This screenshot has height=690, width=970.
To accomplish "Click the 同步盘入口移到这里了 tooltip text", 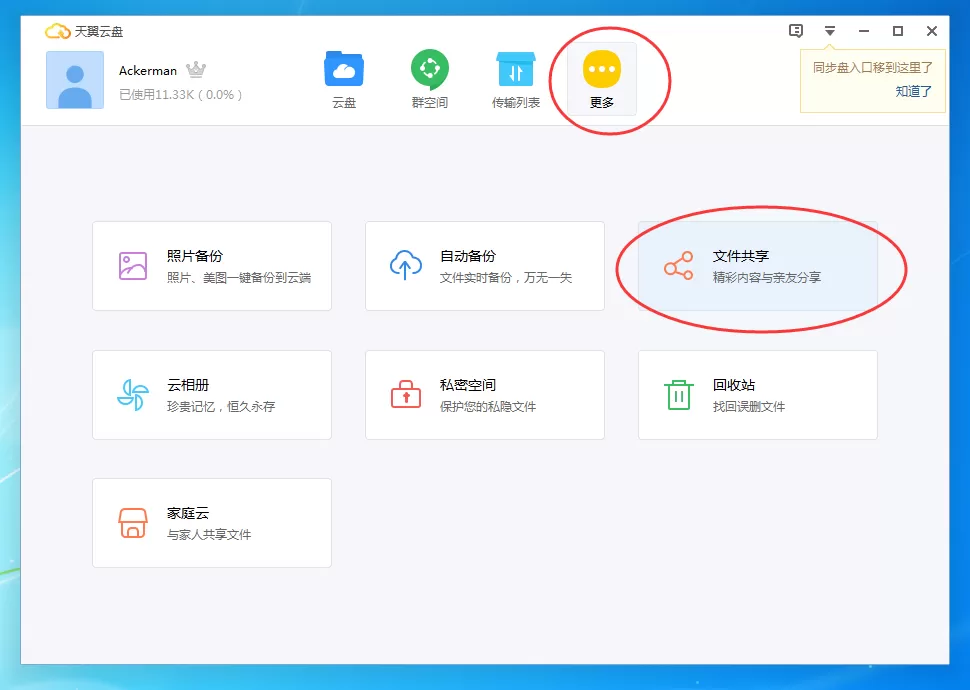I will tap(872, 67).
